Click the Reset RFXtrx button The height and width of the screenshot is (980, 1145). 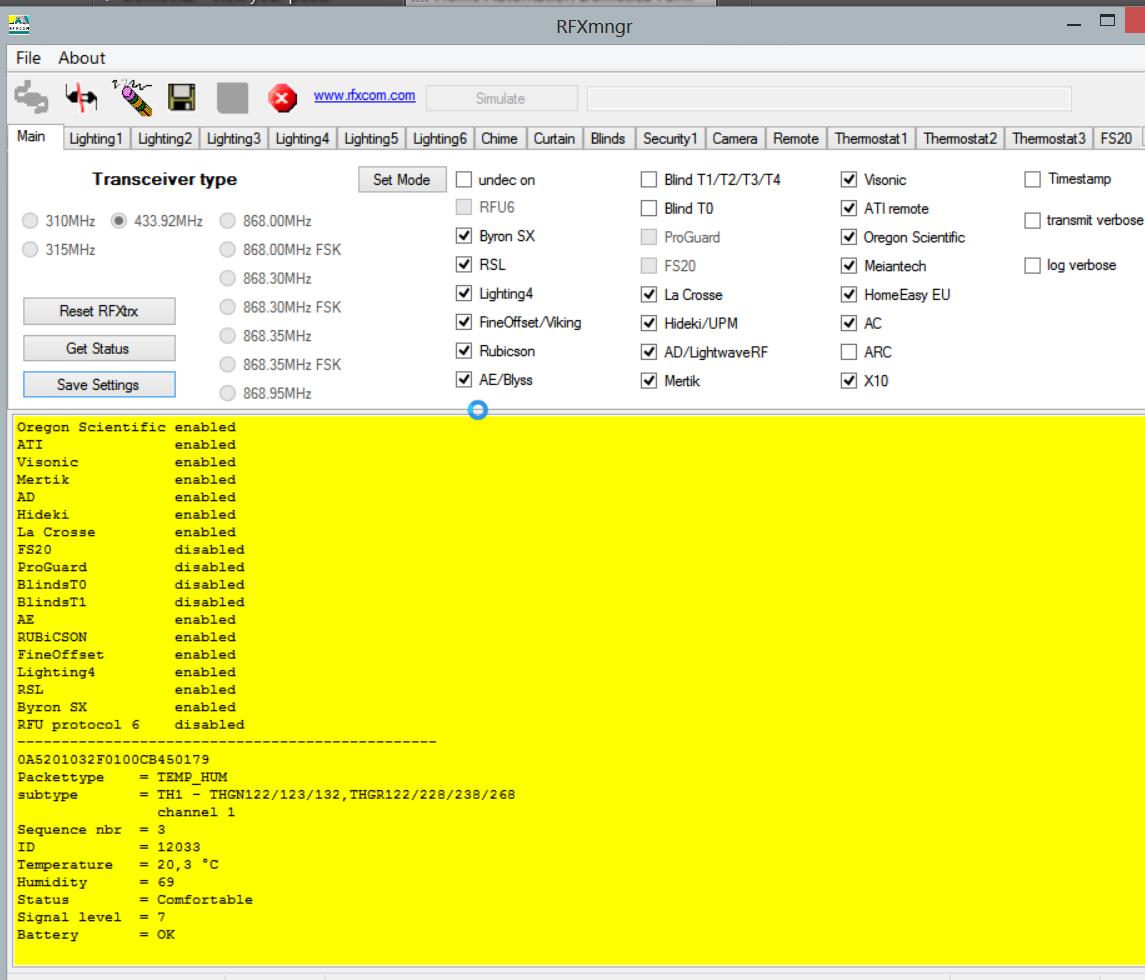coord(99,311)
